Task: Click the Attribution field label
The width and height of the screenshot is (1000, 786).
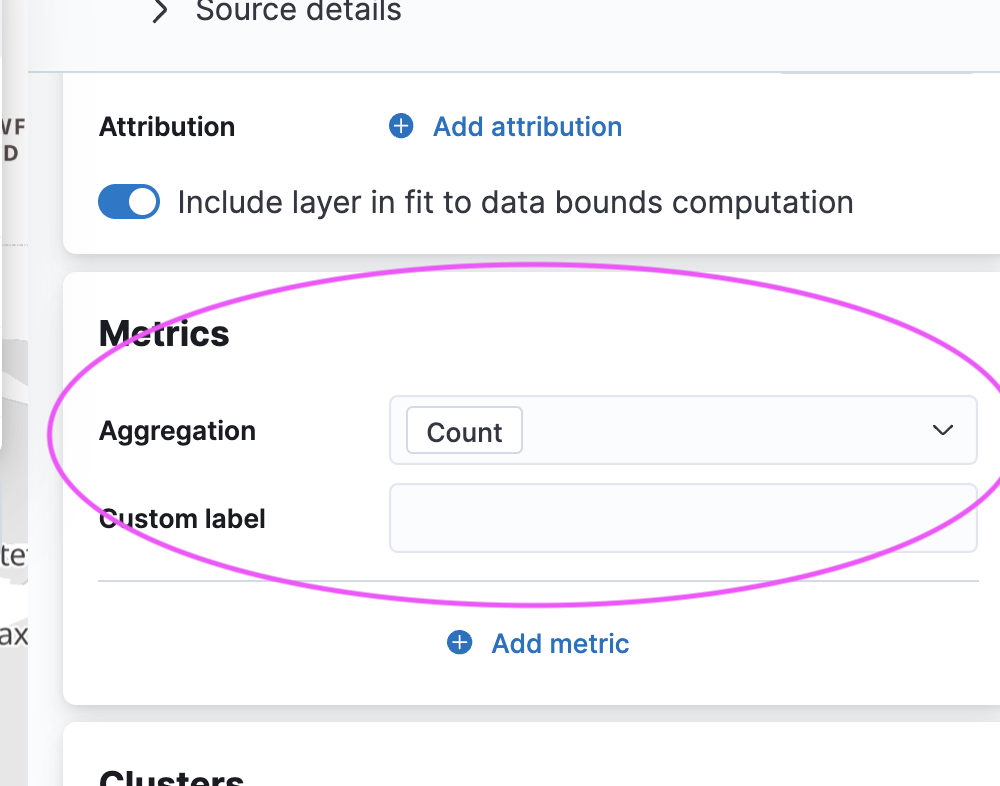Action: (167, 127)
